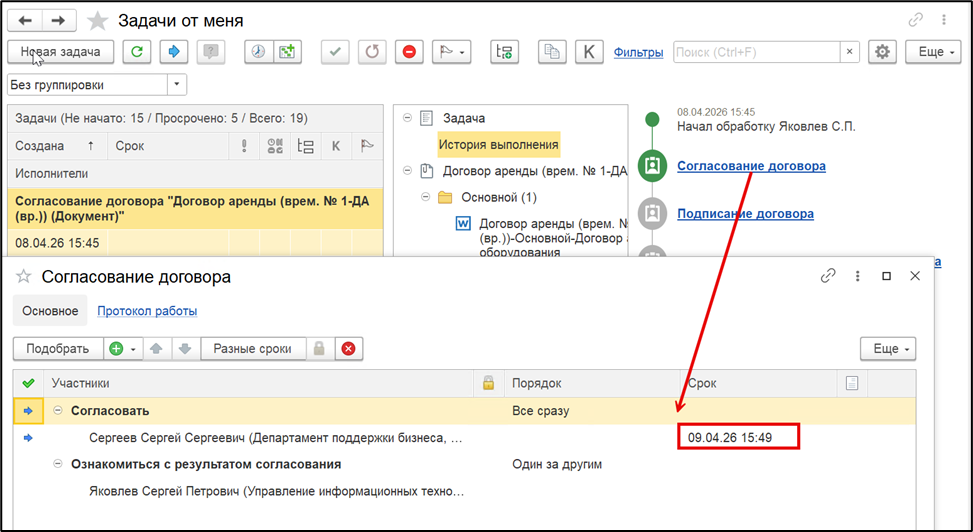Click the grey lock toolbar icon
The height and width of the screenshot is (532, 973).
pyautogui.click(x=320, y=349)
